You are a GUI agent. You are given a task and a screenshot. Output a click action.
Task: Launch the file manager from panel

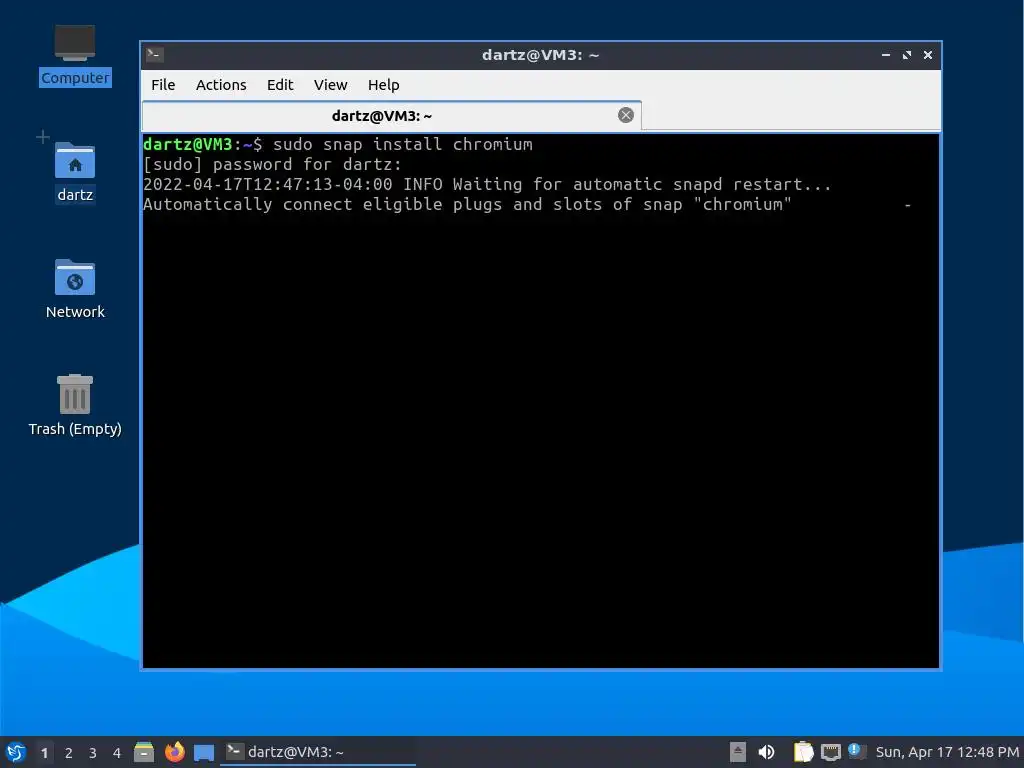coord(144,752)
